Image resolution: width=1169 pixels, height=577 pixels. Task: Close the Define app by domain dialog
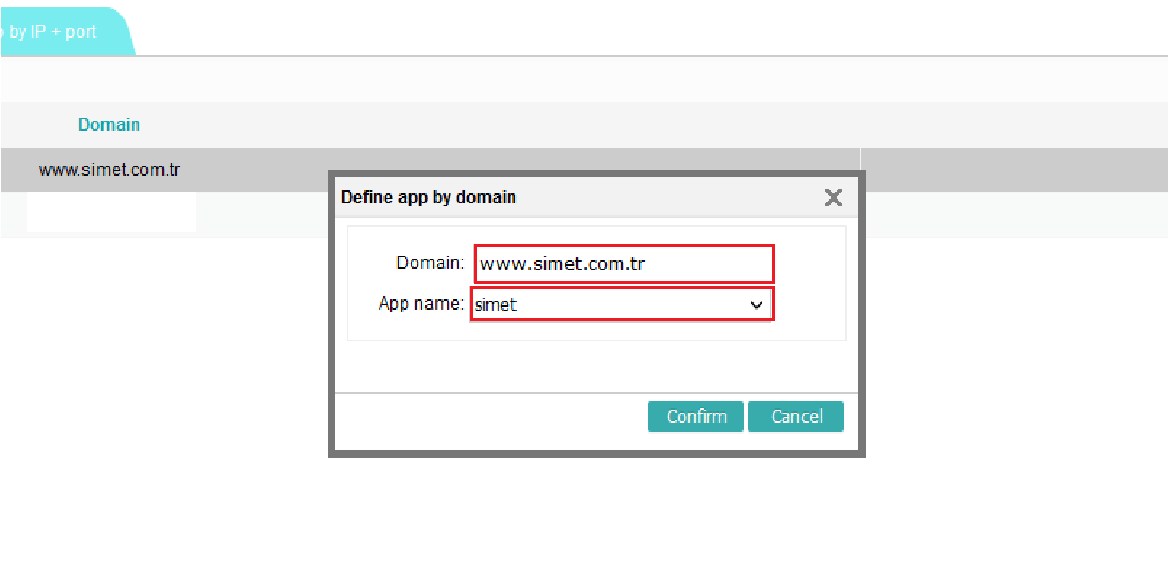pyautogui.click(x=832, y=198)
